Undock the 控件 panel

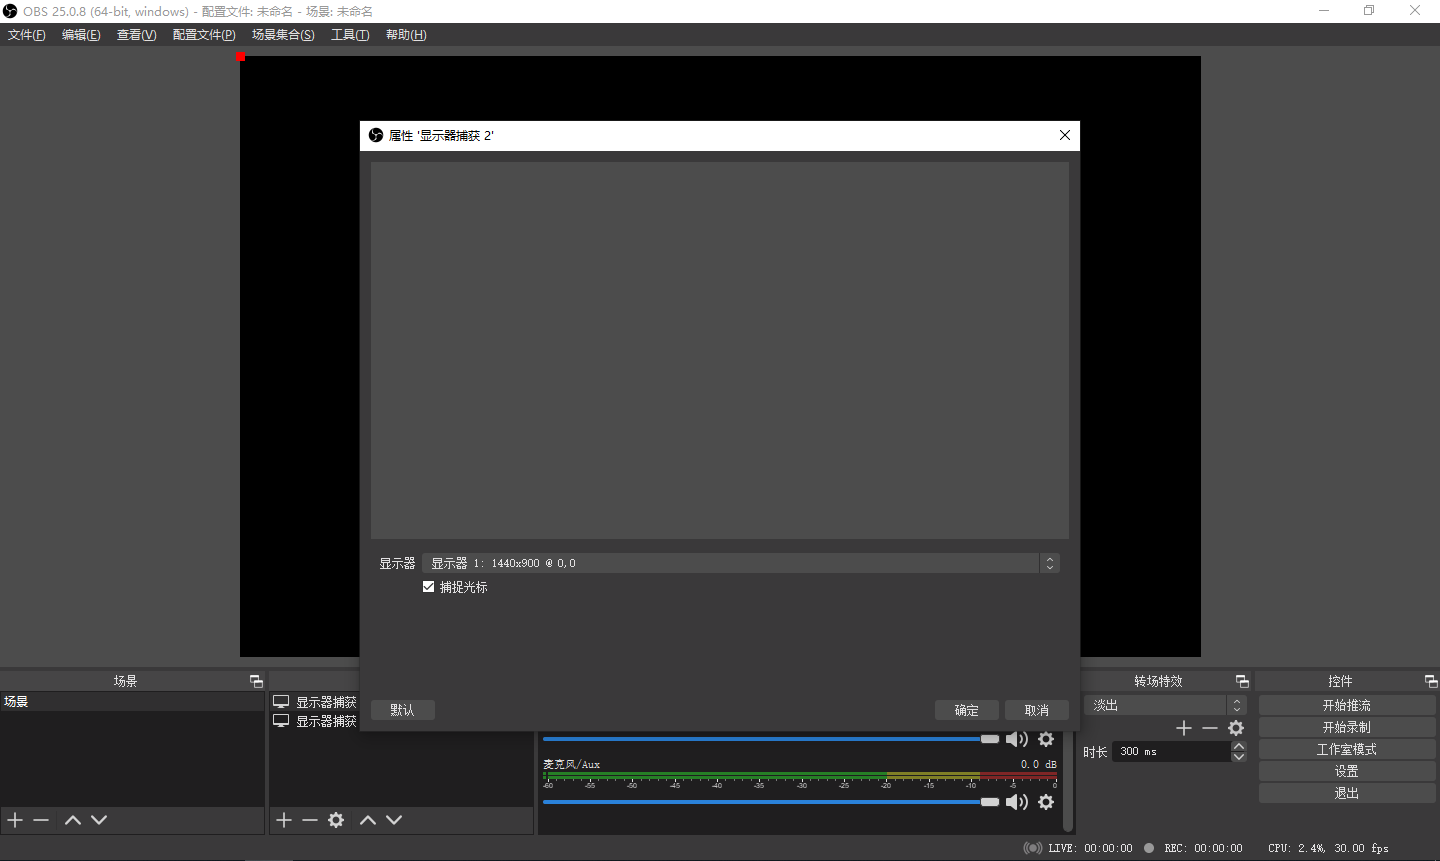point(1431,681)
